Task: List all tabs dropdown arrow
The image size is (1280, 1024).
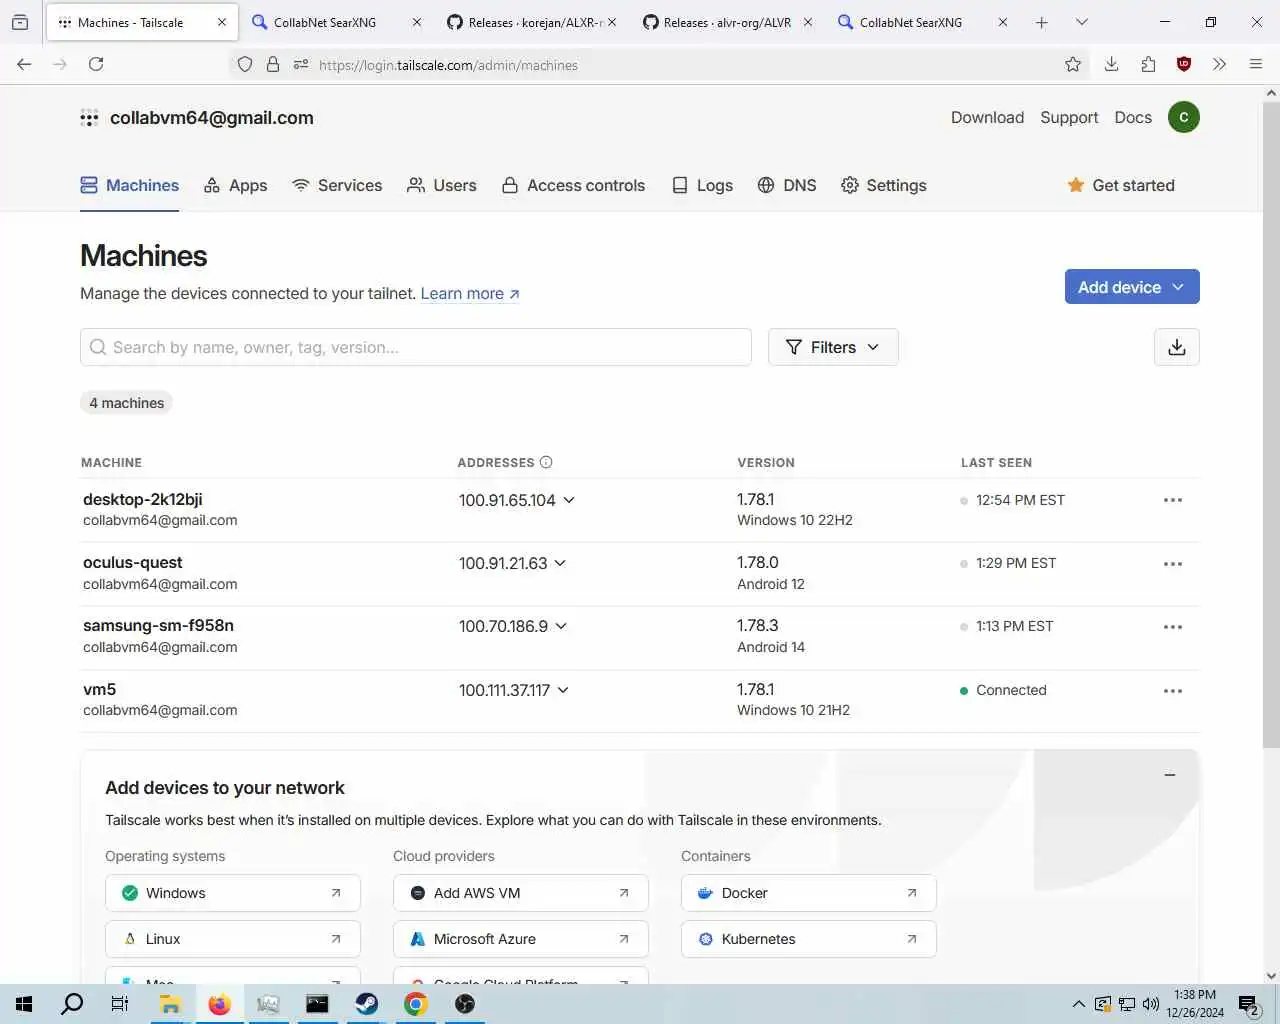Action: (x=1081, y=22)
